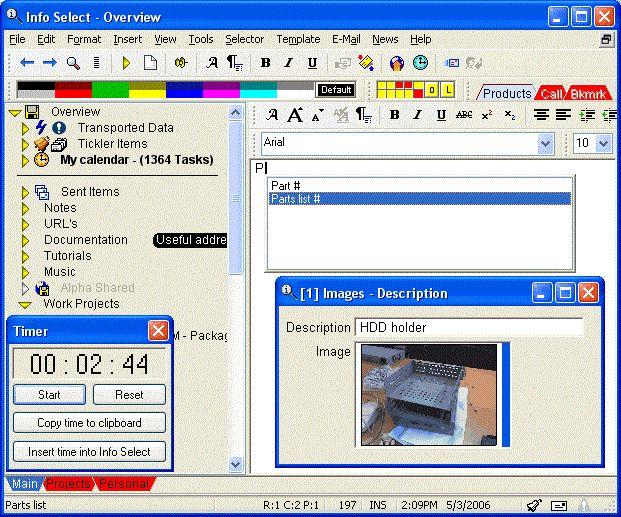Click the blue back arrow icon
The height and width of the screenshot is (517, 621).
tap(27, 63)
